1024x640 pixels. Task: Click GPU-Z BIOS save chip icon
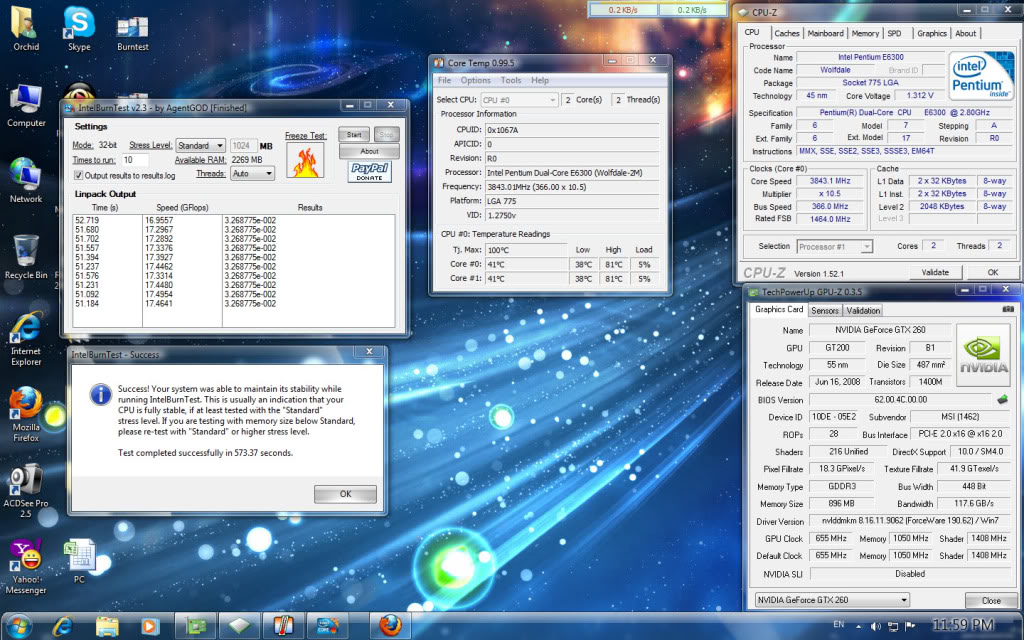point(1002,399)
